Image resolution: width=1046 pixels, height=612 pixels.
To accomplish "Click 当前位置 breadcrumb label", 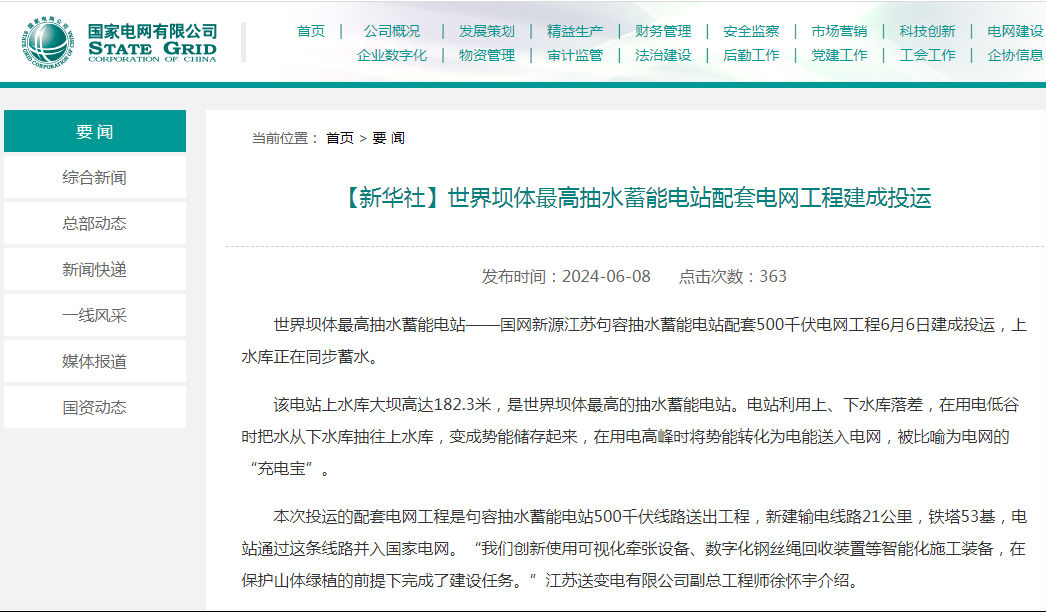I will click(x=286, y=138).
